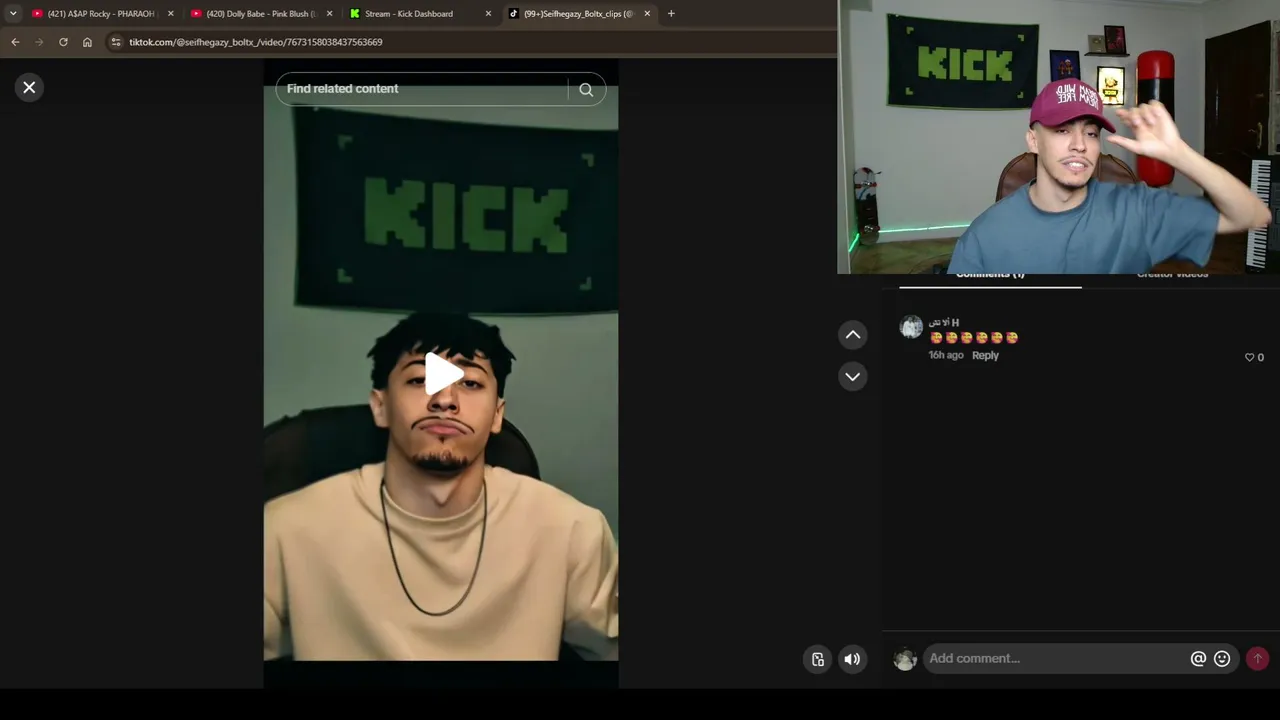Reload the TikTok page
Viewport: 1280px width, 720px height.
(63, 42)
